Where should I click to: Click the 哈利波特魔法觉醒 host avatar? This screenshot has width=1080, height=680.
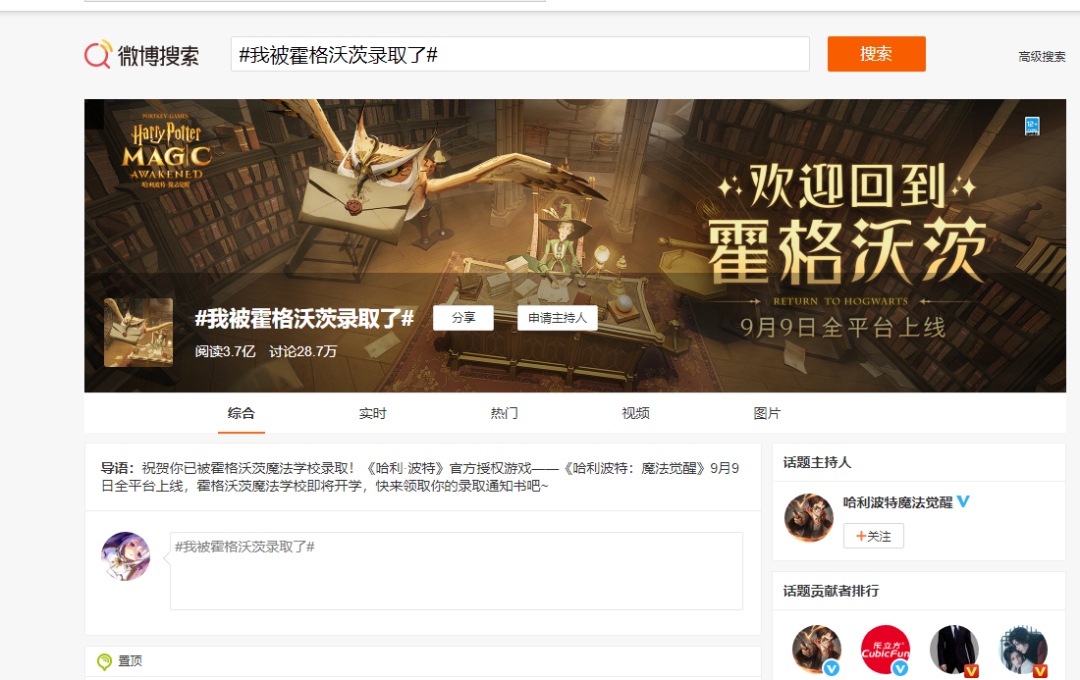(x=809, y=517)
